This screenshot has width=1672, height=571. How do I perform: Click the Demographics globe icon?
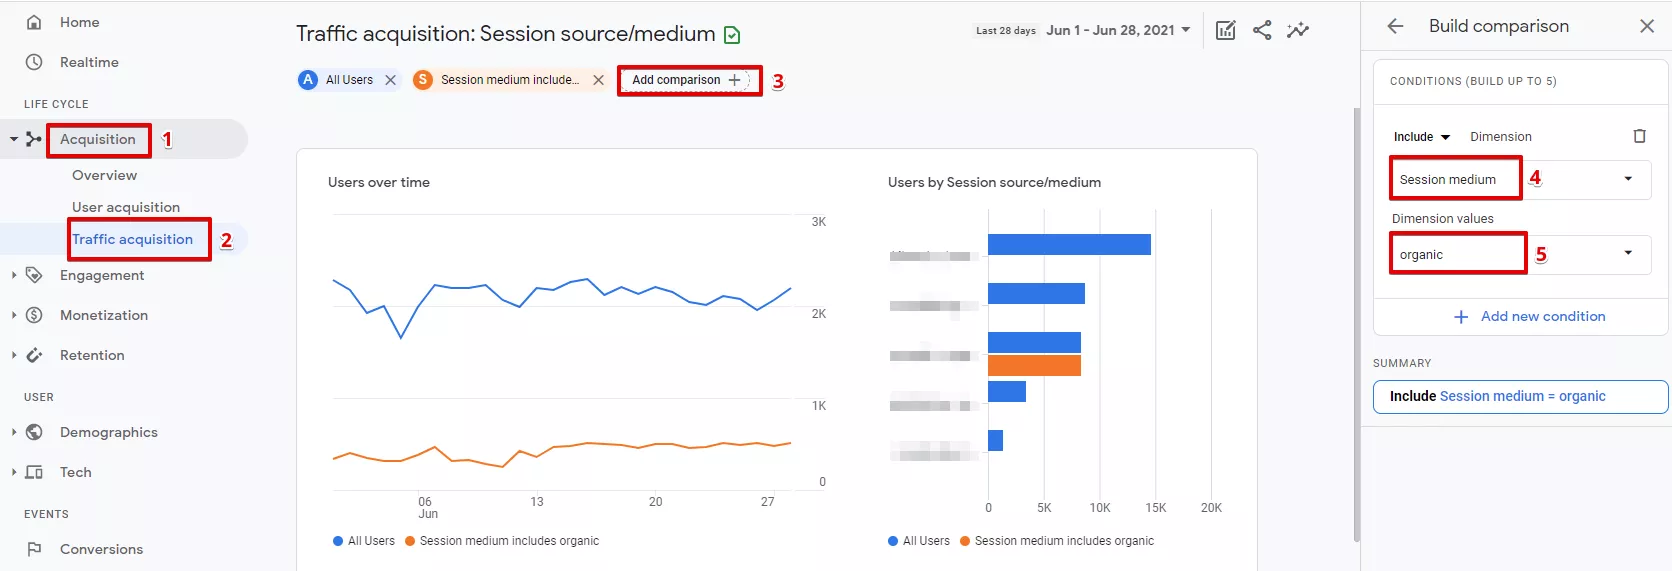pos(34,432)
